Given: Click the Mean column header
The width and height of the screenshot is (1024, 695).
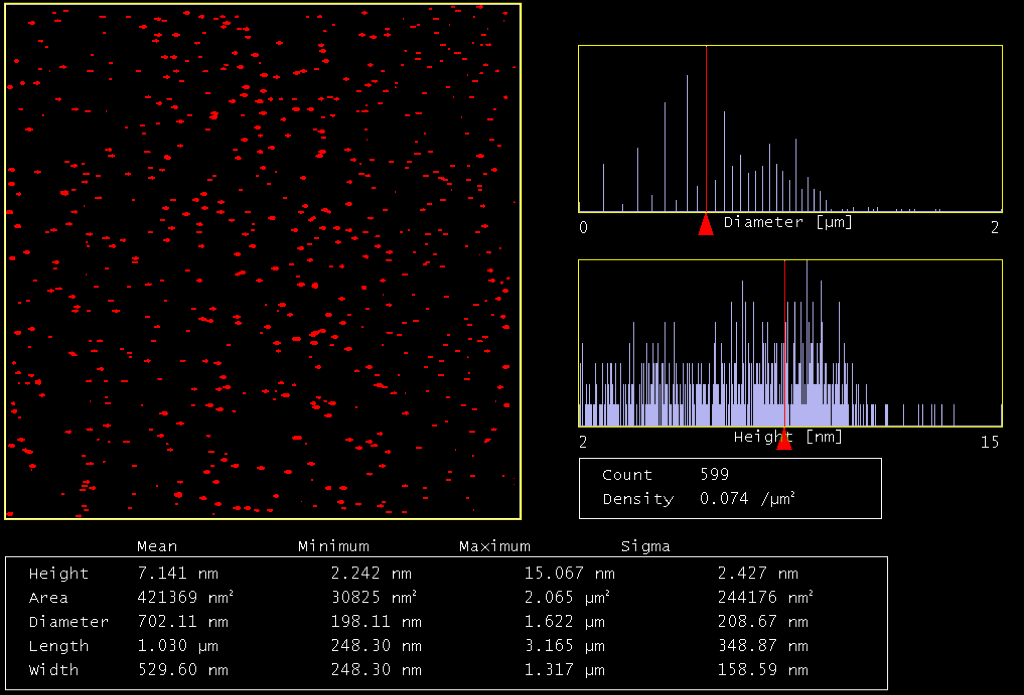Looking at the screenshot, I should tap(157, 546).
